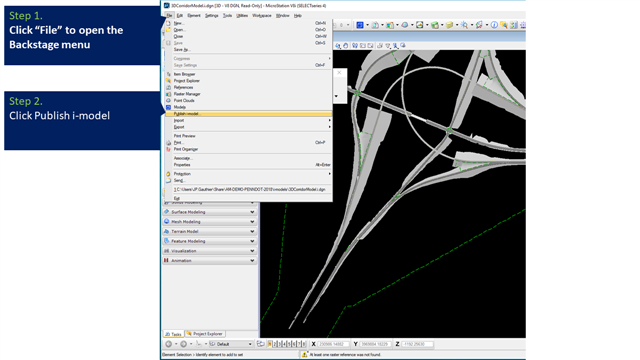Click the warning icon in status bar
This screenshot has height=360, width=640.
304,354
